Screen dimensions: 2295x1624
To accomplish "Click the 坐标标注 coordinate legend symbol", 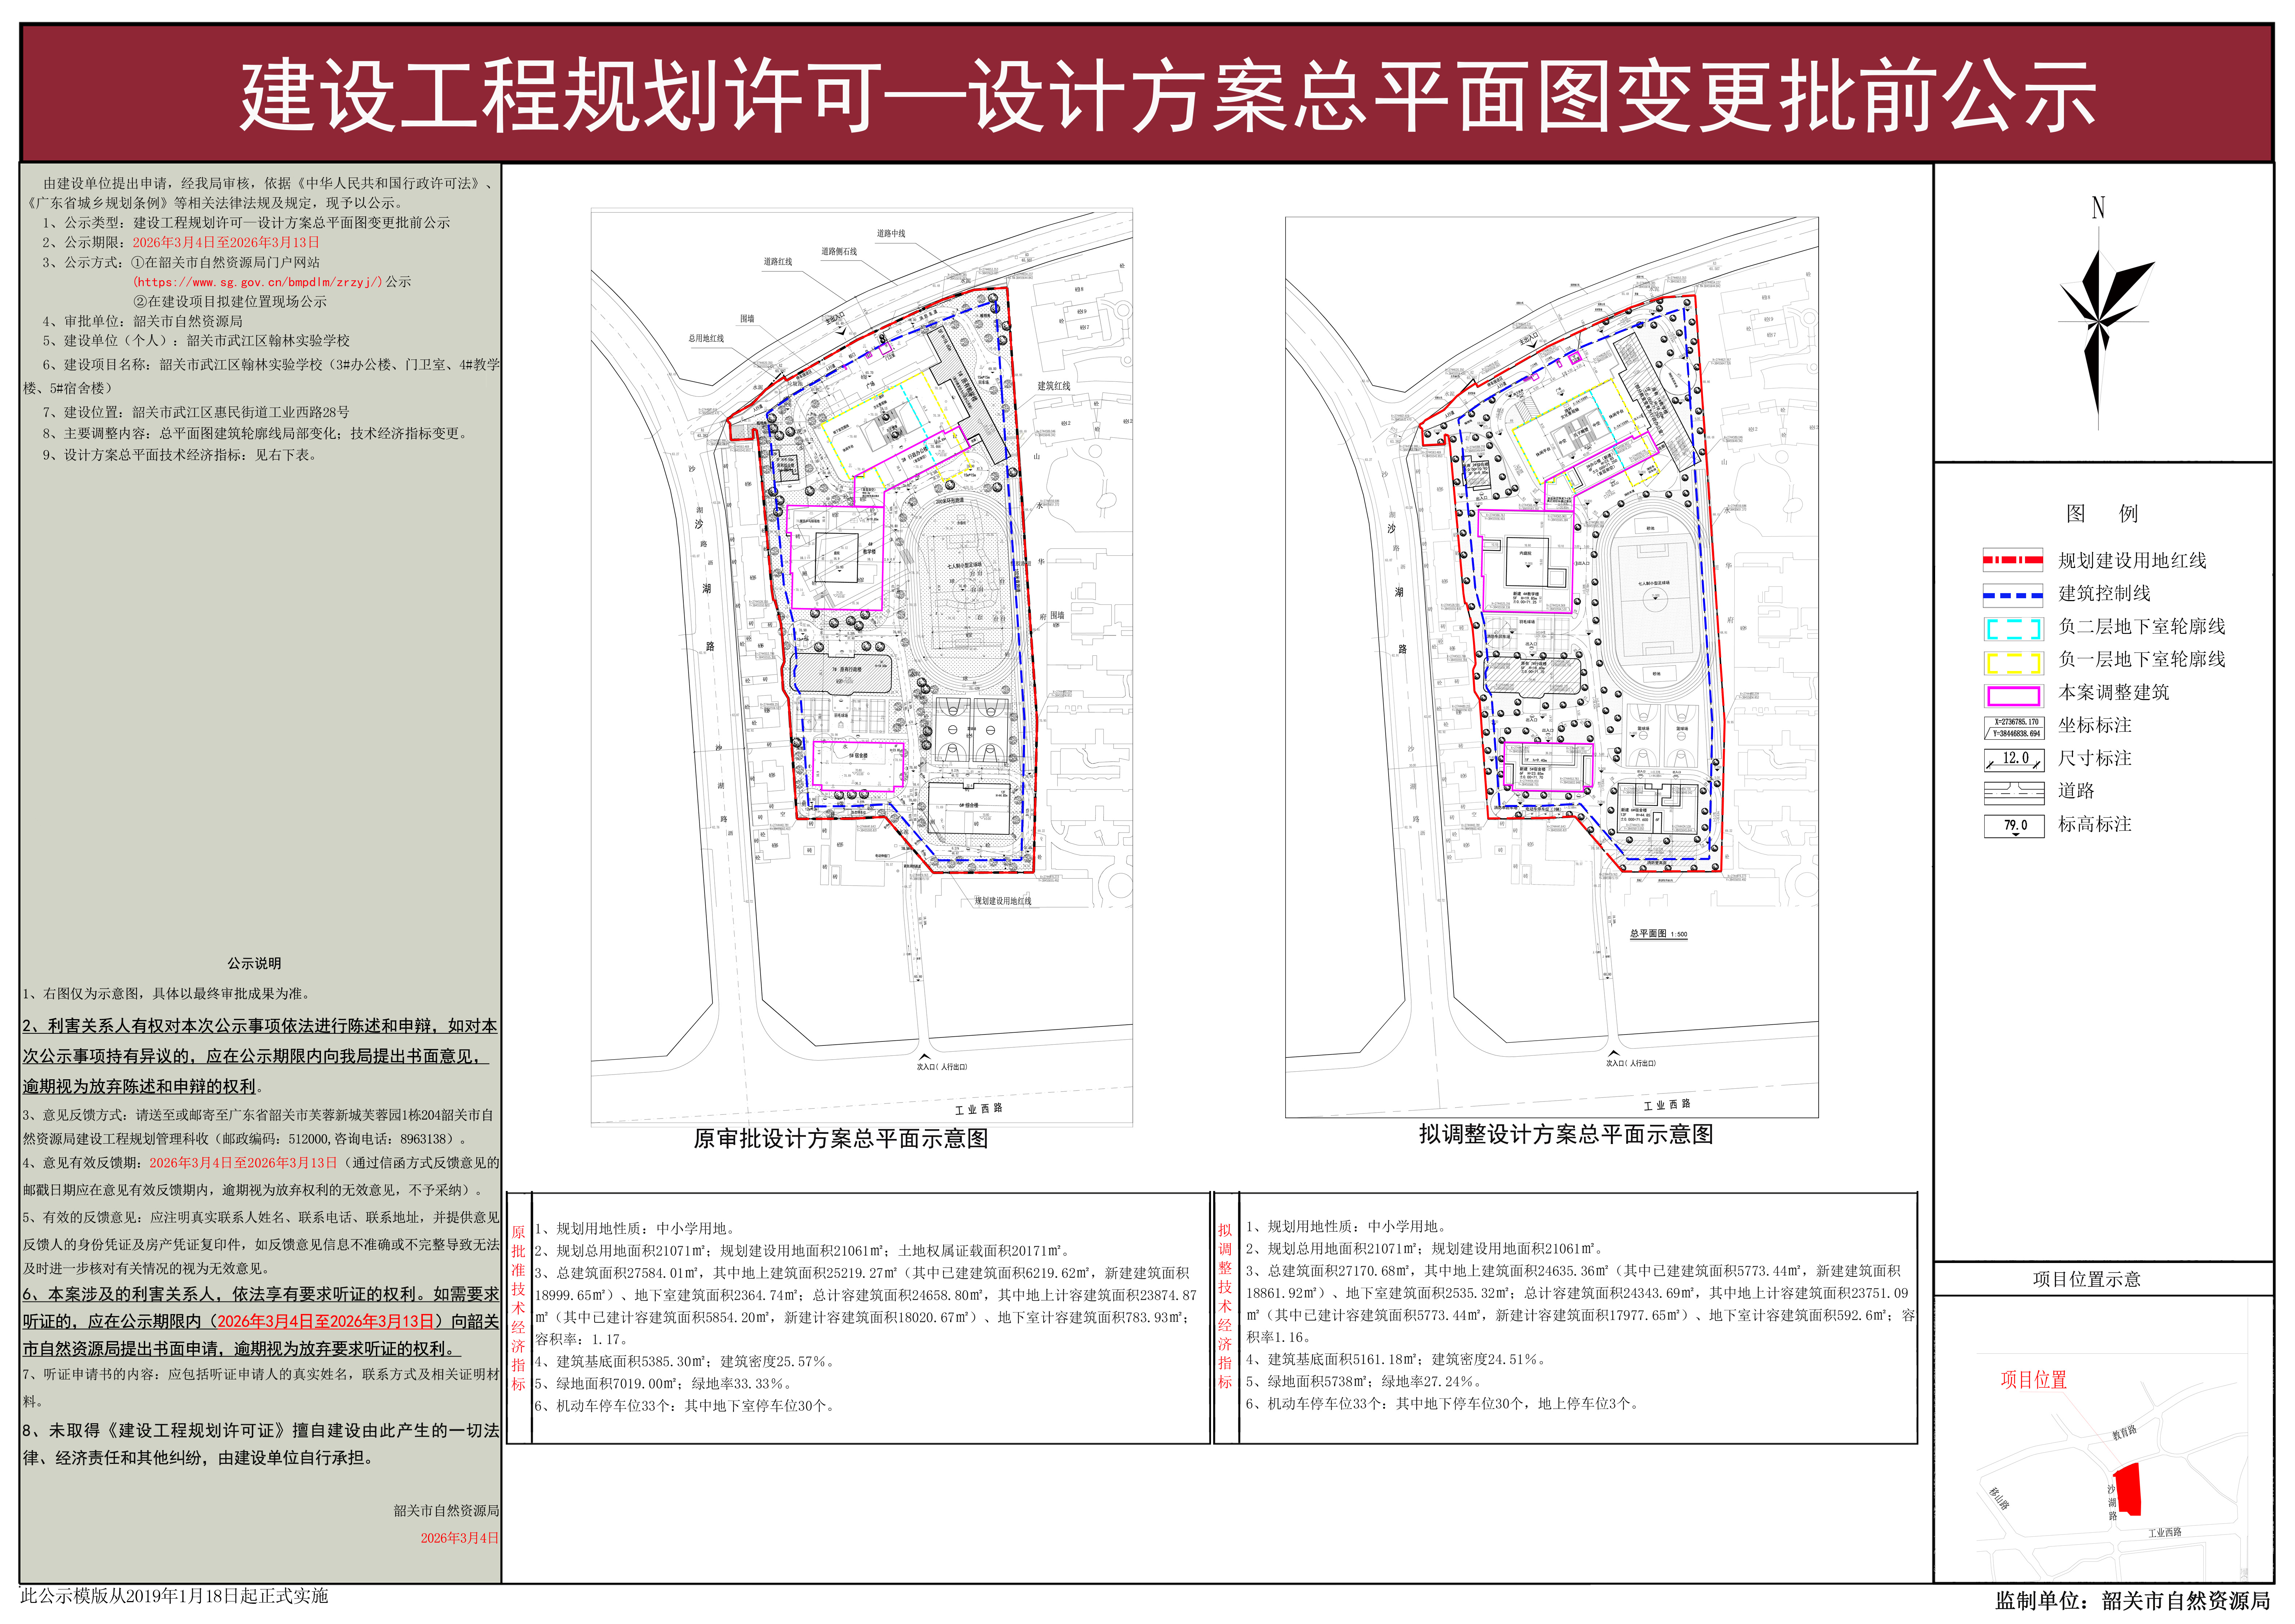I will (x=2014, y=728).
